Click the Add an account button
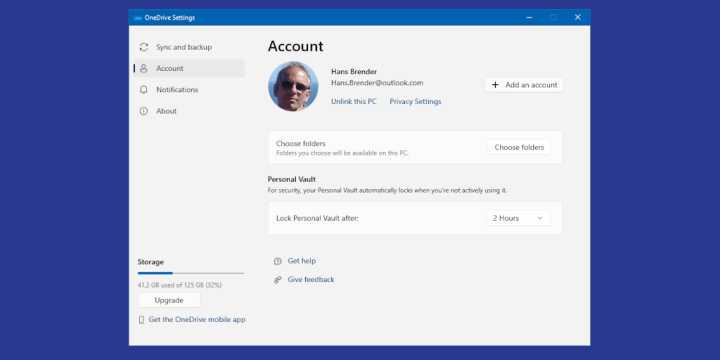The width and height of the screenshot is (720, 360). [x=524, y=85]
